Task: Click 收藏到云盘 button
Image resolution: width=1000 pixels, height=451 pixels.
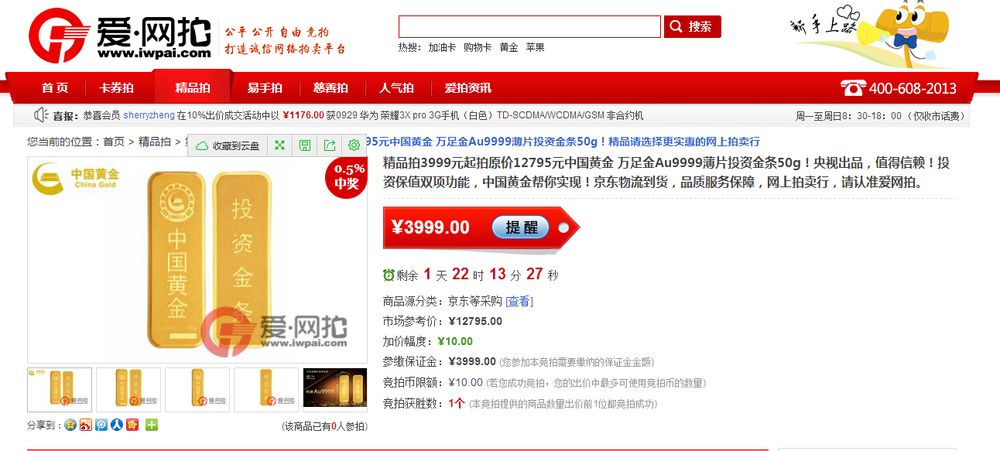Action: click(x=230, y=146)
